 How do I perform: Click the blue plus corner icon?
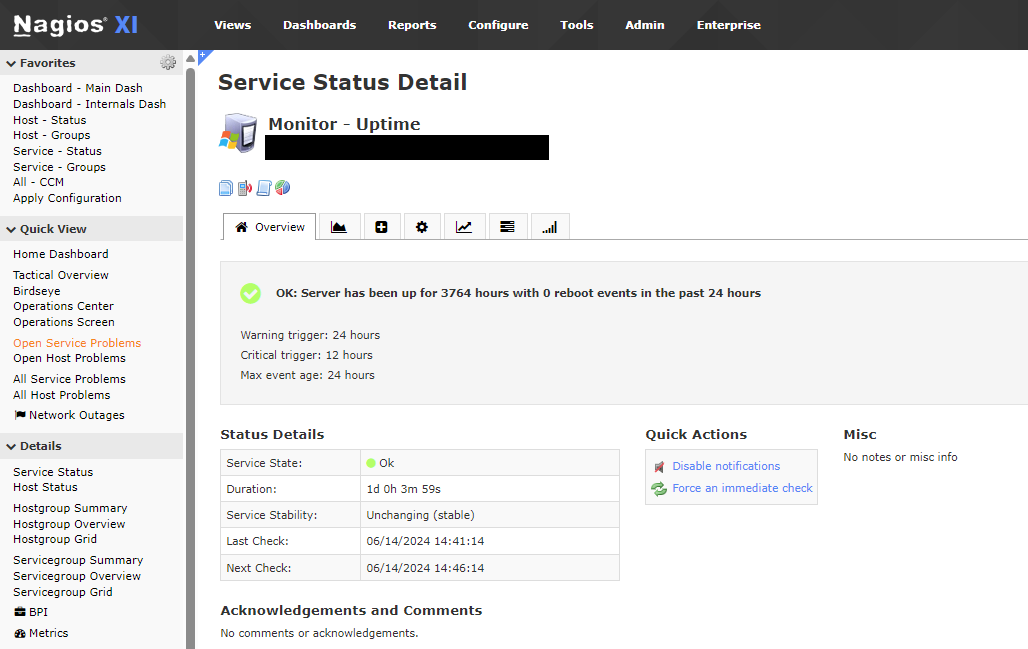(x=204, y=56)
